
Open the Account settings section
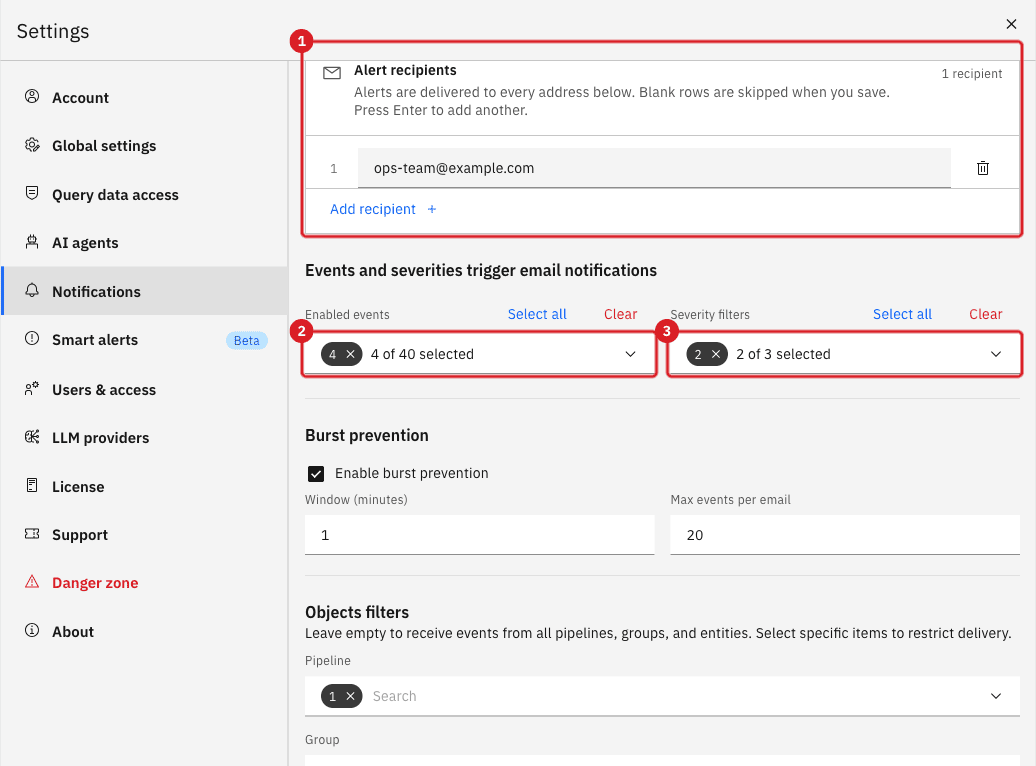(x=144, y=97)
